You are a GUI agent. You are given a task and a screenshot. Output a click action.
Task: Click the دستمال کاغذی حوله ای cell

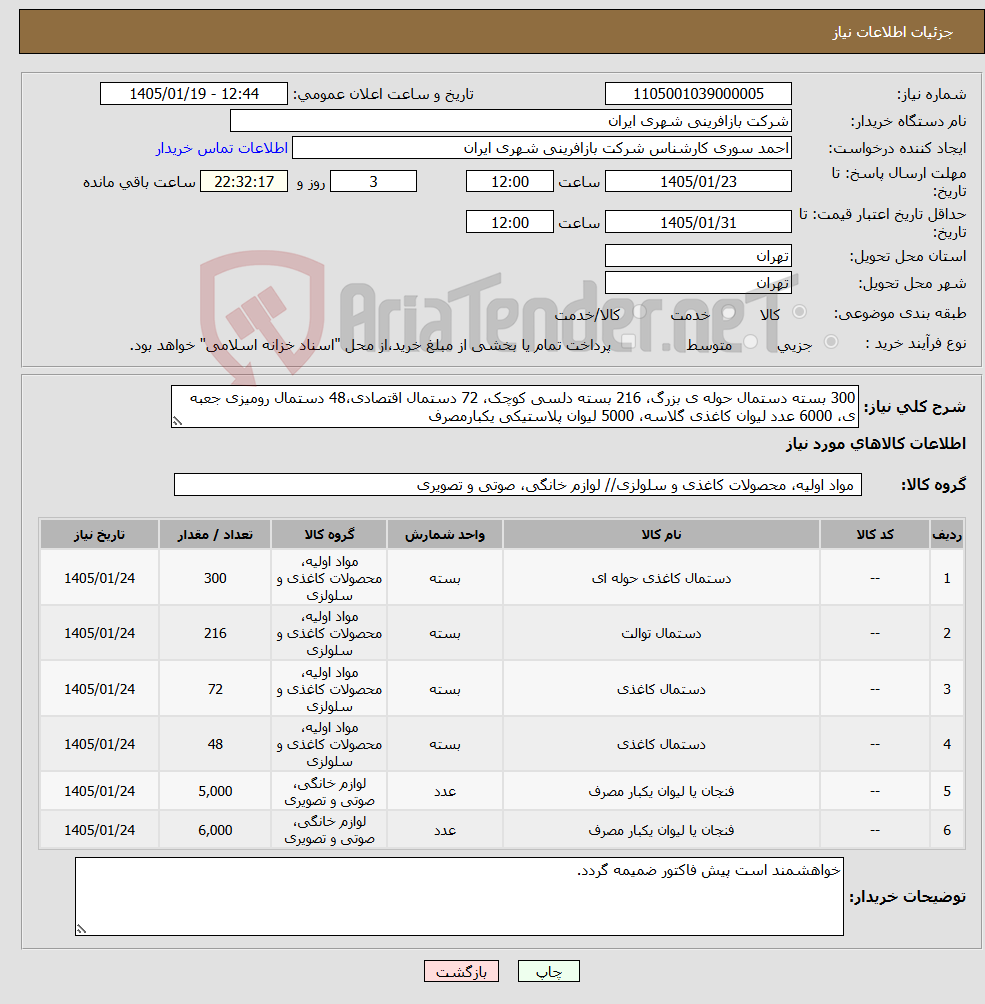point(661,578)
